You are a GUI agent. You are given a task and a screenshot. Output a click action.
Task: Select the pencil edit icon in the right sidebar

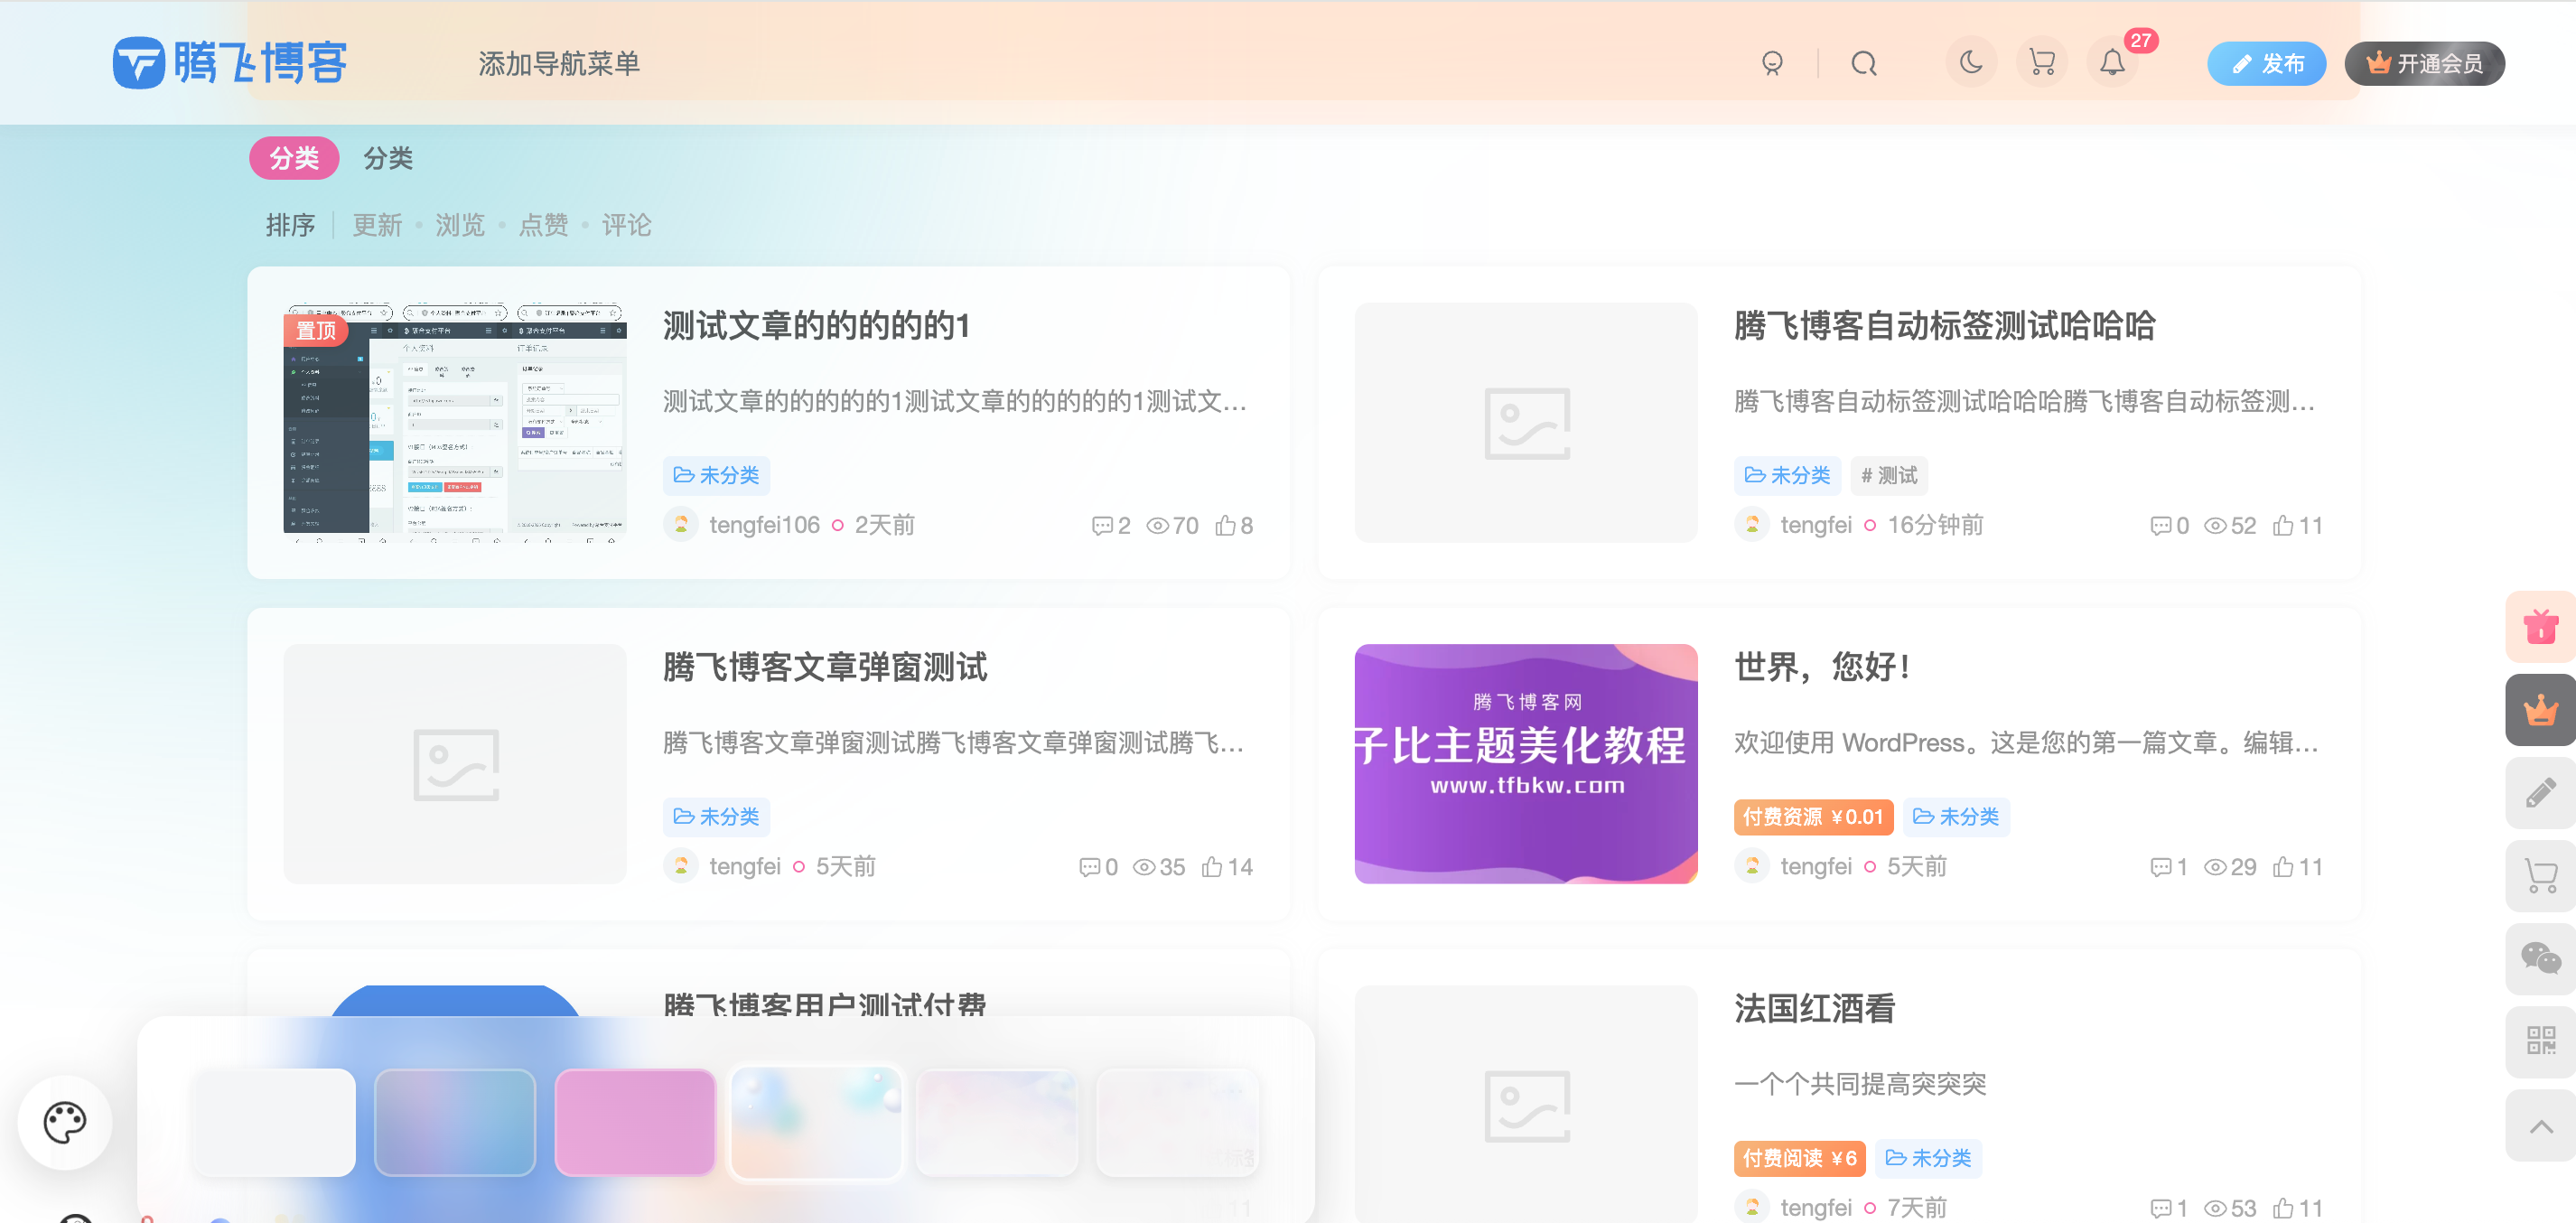(x=2541, y=793)
